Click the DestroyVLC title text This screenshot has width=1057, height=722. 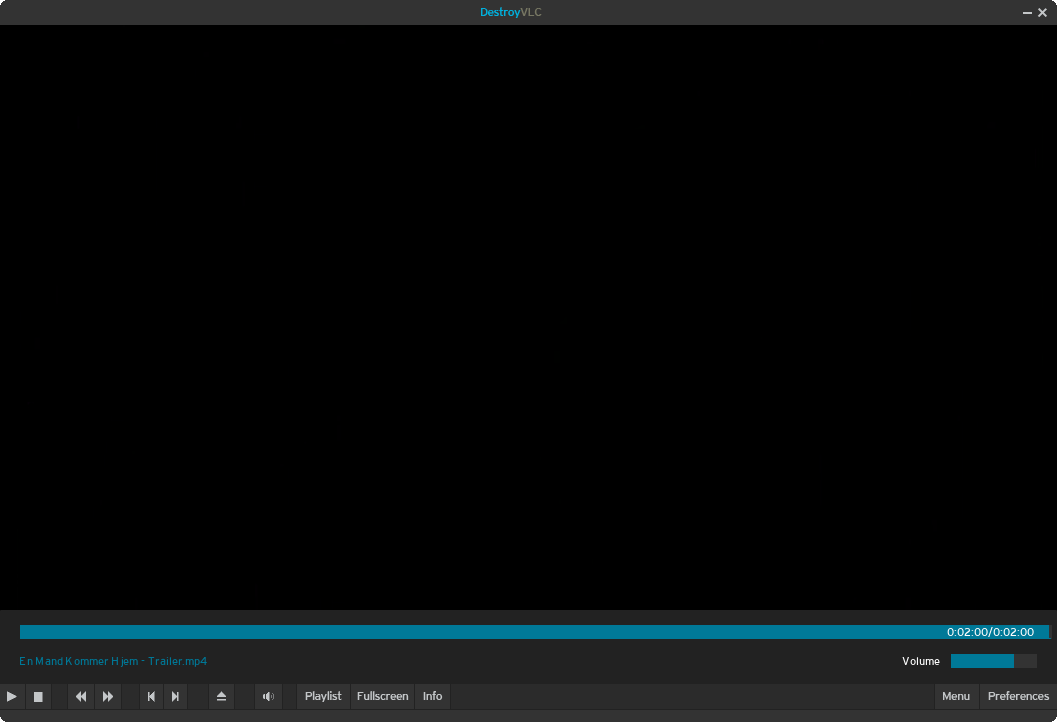point(511,12)
